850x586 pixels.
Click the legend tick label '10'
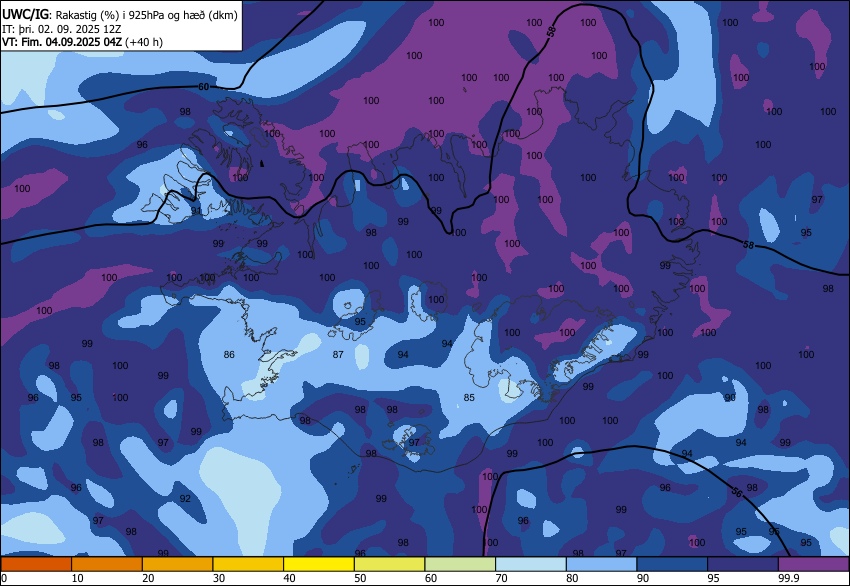point(78,578)
